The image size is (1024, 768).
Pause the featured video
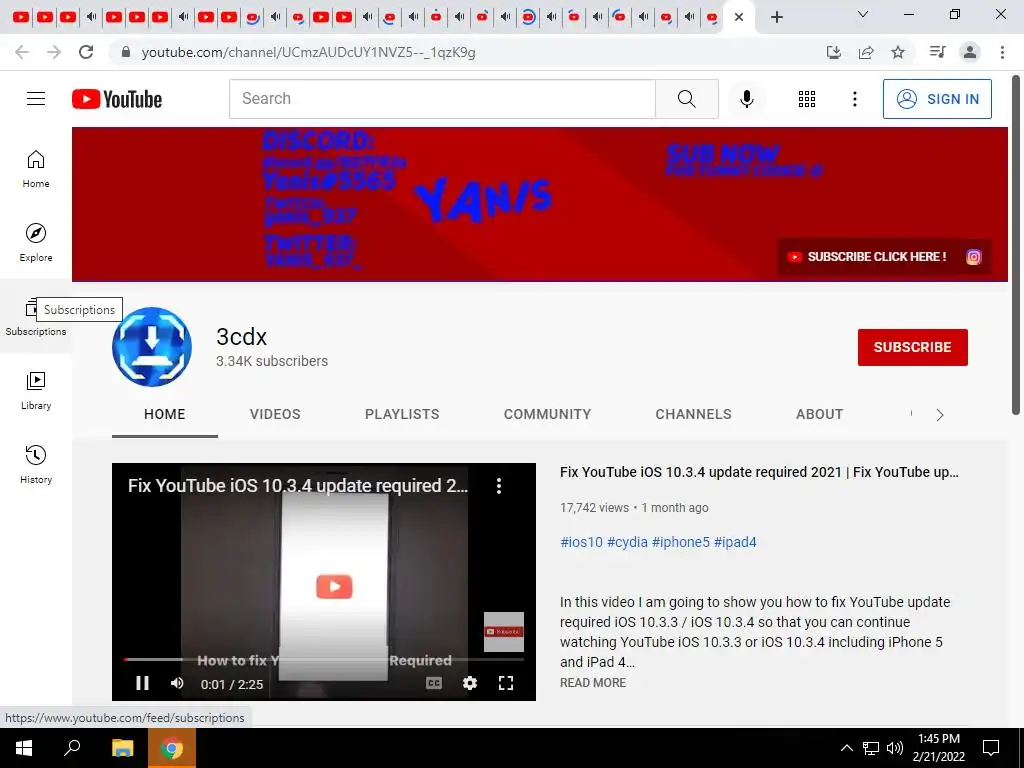142,683
